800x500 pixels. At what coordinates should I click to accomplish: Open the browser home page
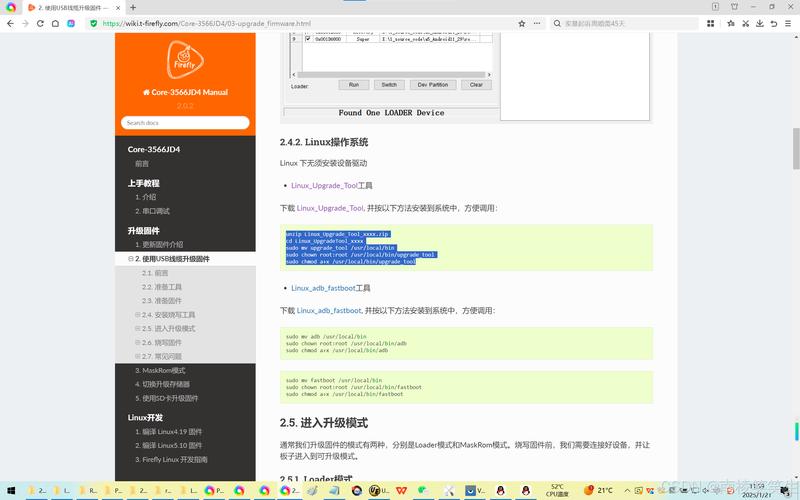click(x=55, y=23)
